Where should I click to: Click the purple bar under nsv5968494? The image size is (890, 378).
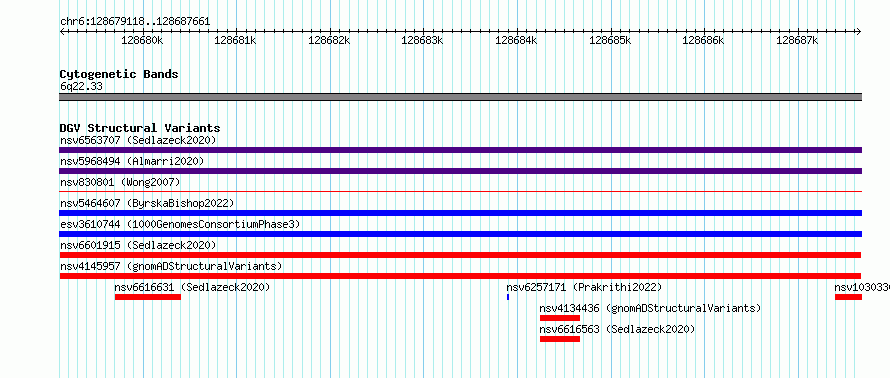[460, 171]
